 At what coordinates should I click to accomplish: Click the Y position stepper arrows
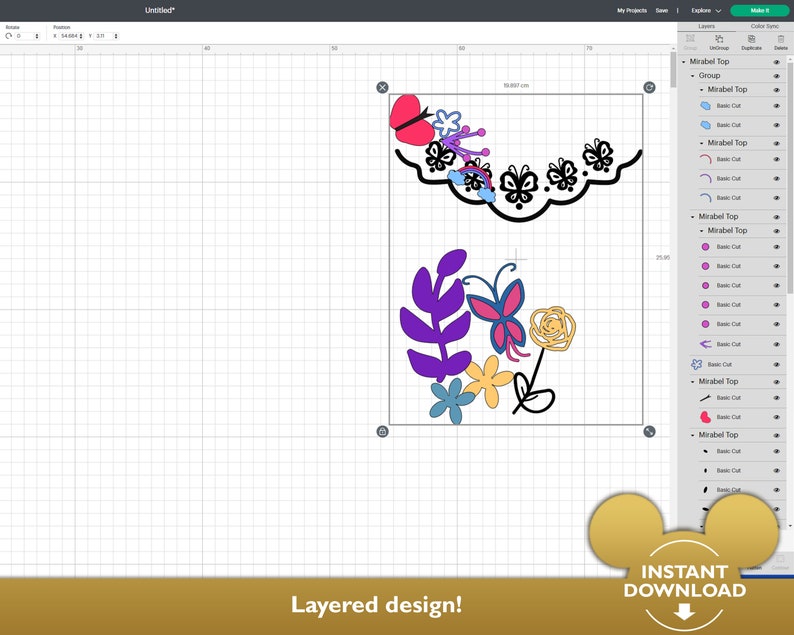point(116,36)
